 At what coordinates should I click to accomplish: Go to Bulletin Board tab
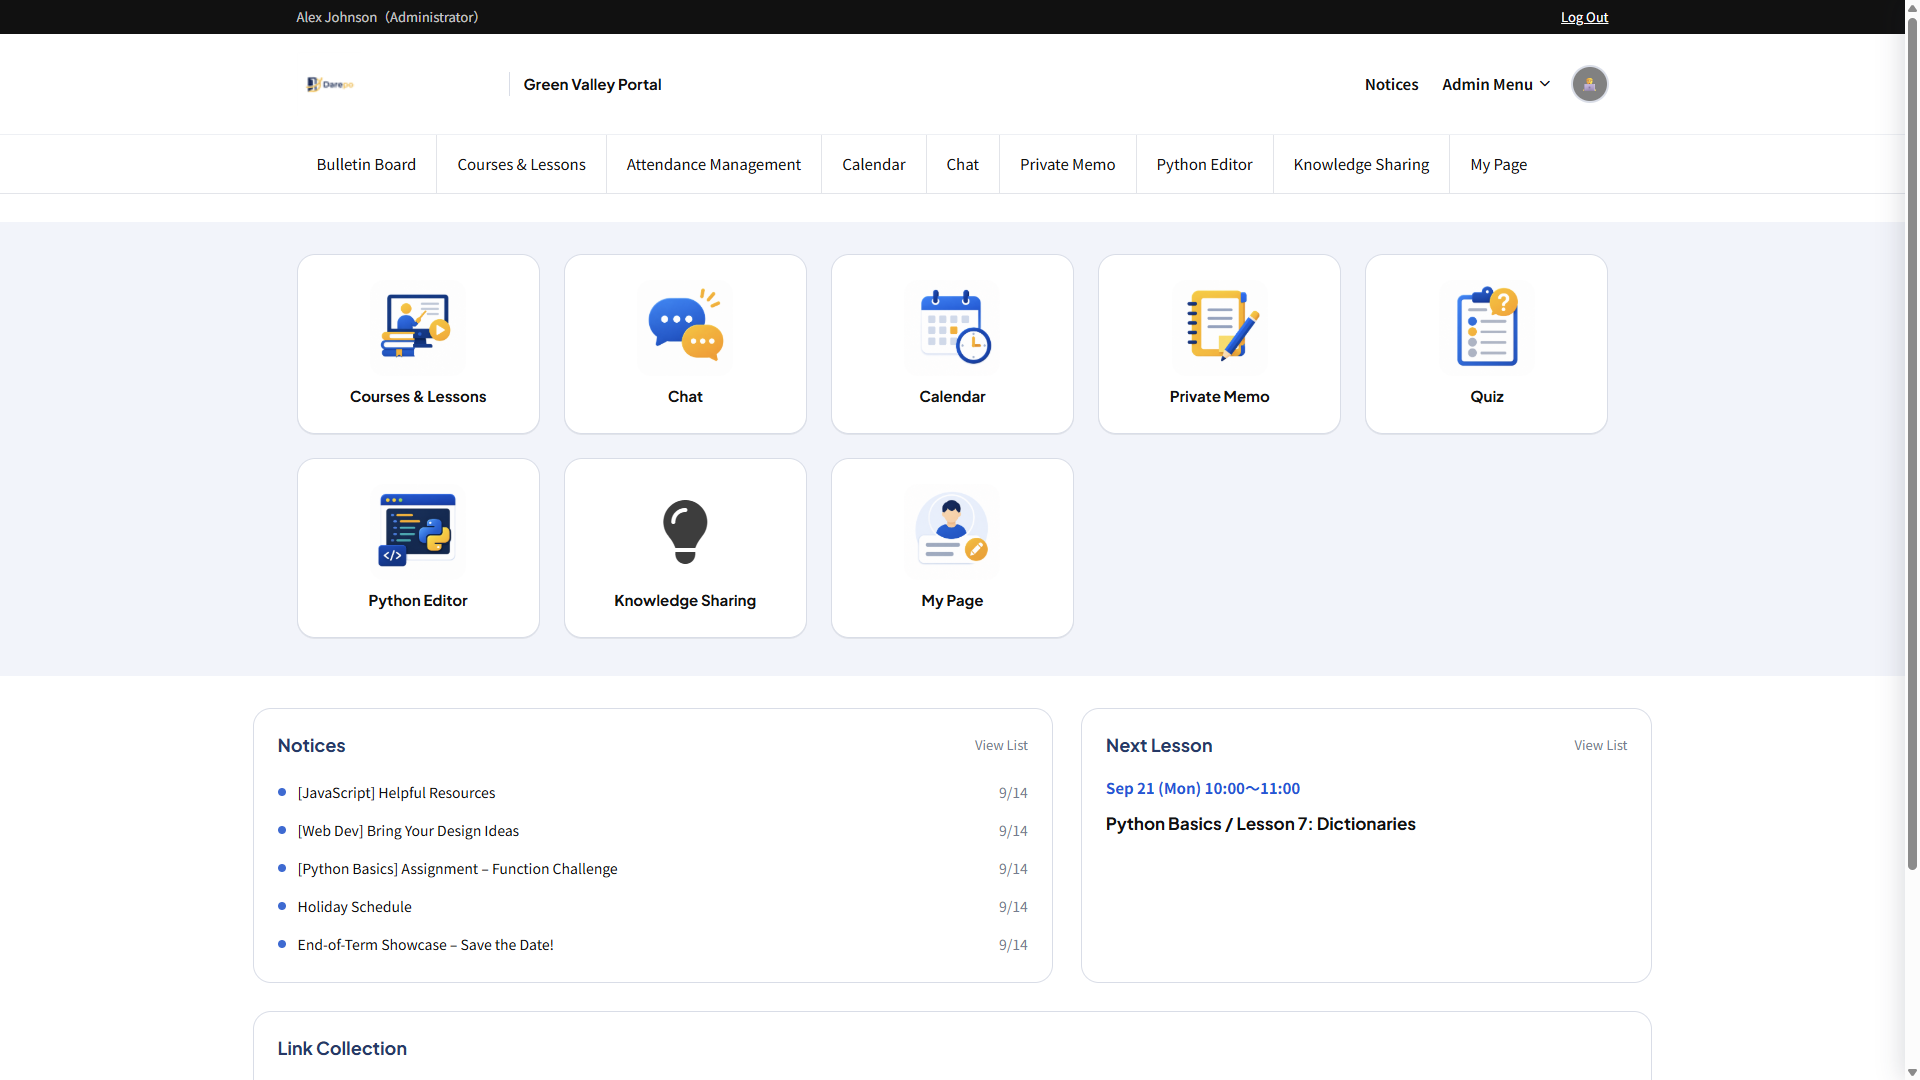[366, 164]
